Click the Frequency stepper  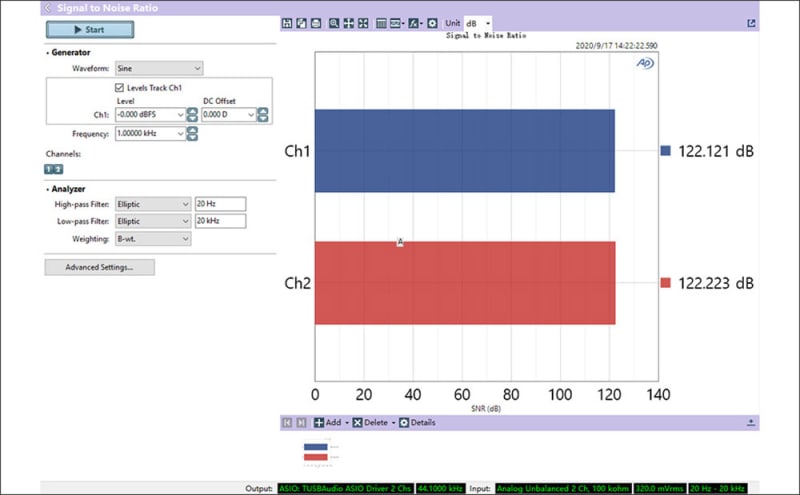(192, 134)
